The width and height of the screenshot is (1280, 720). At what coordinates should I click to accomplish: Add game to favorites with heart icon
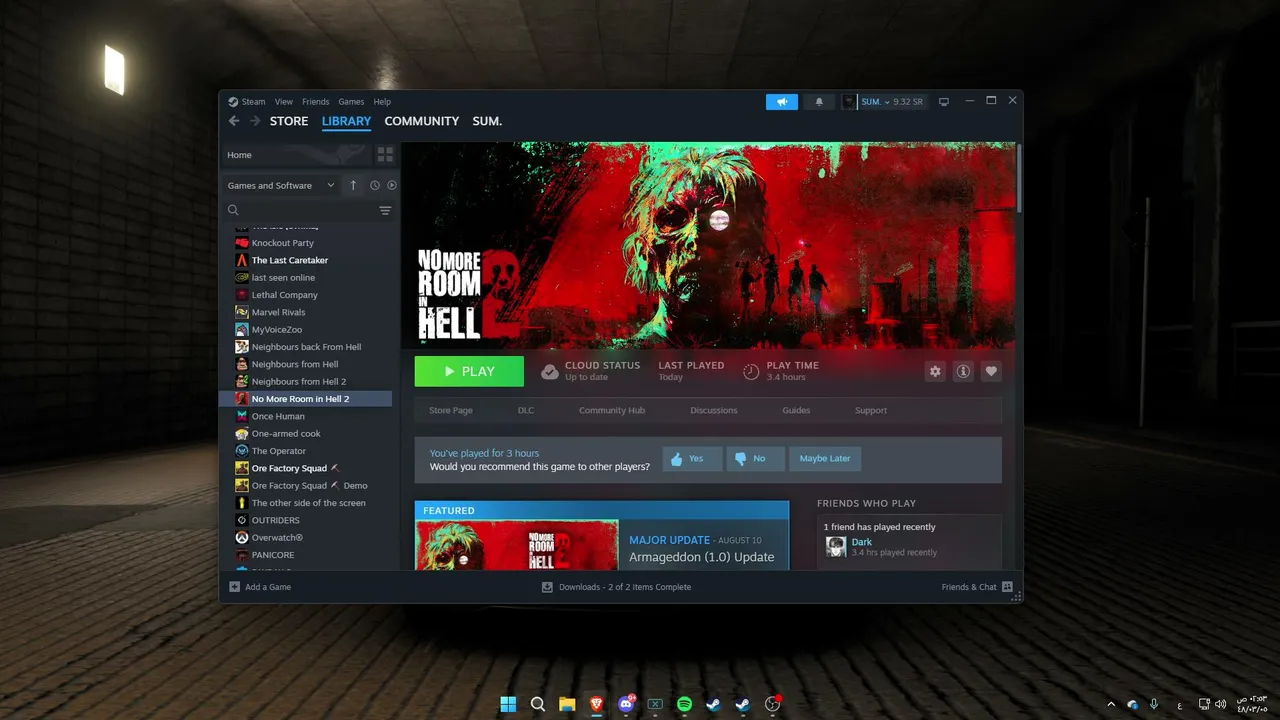point(991,371)
